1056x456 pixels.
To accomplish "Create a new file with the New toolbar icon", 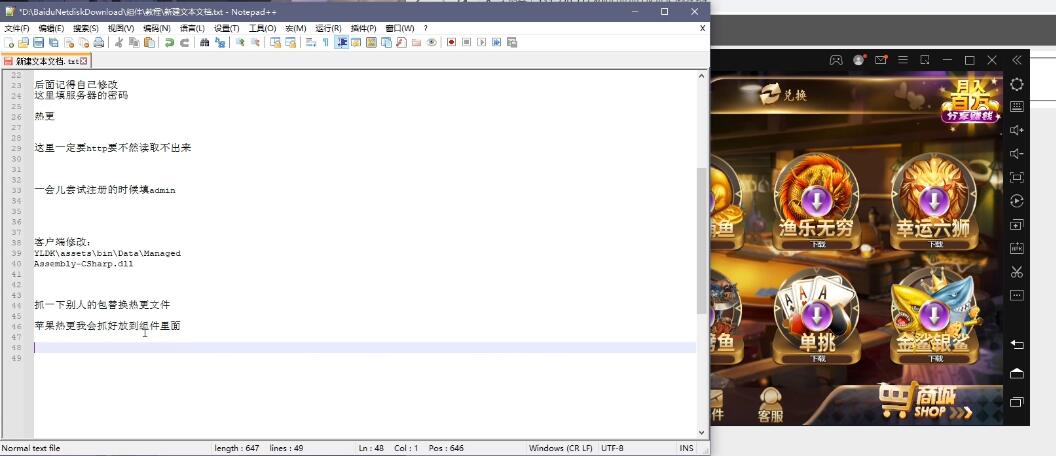I will click(8, 42).
